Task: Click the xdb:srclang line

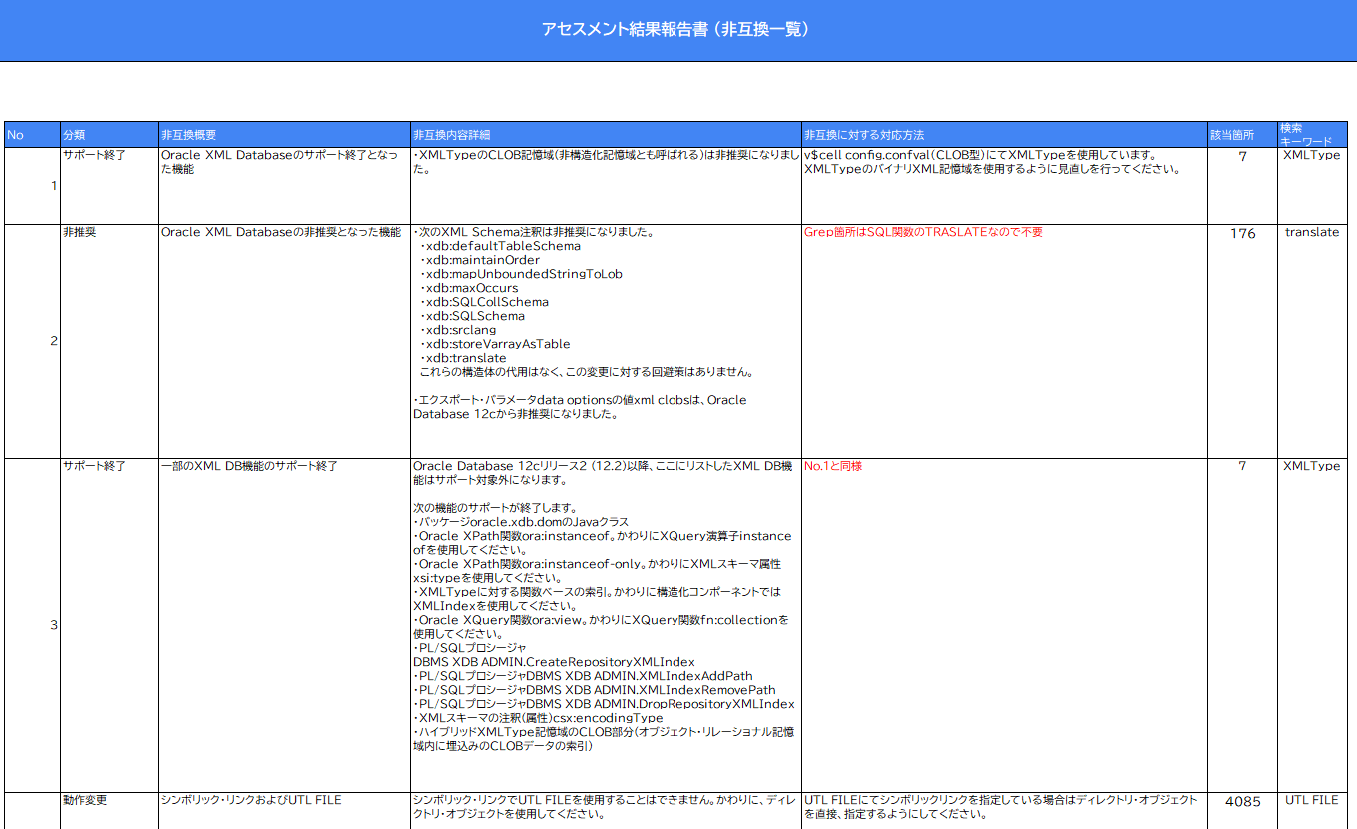Action: pyautogui.click(x=458, y=330)
